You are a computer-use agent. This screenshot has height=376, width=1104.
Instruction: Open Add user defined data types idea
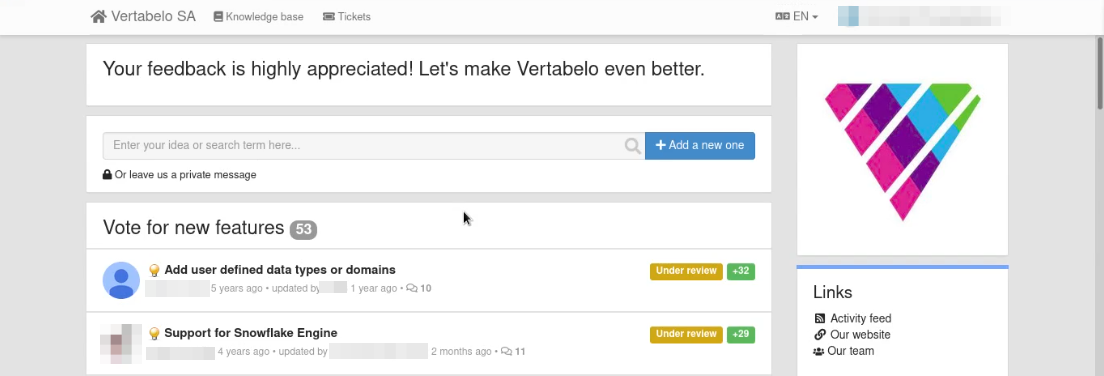coord(280,270)
